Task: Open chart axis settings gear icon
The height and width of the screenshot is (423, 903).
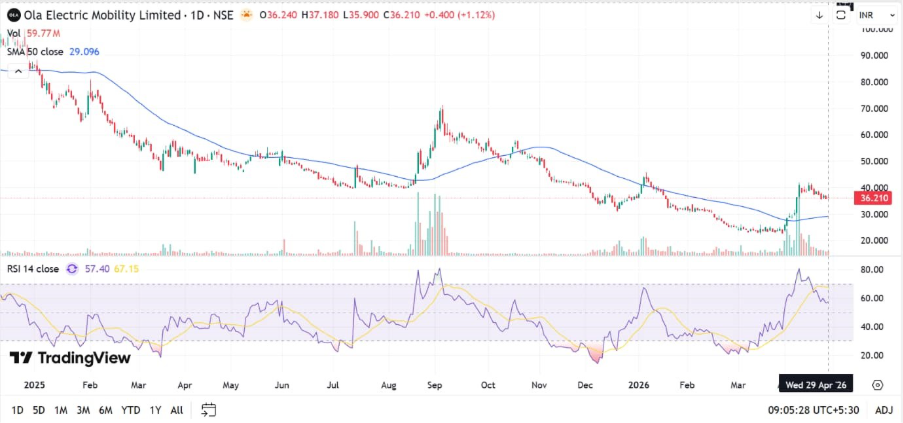Action: pos(876,384)
